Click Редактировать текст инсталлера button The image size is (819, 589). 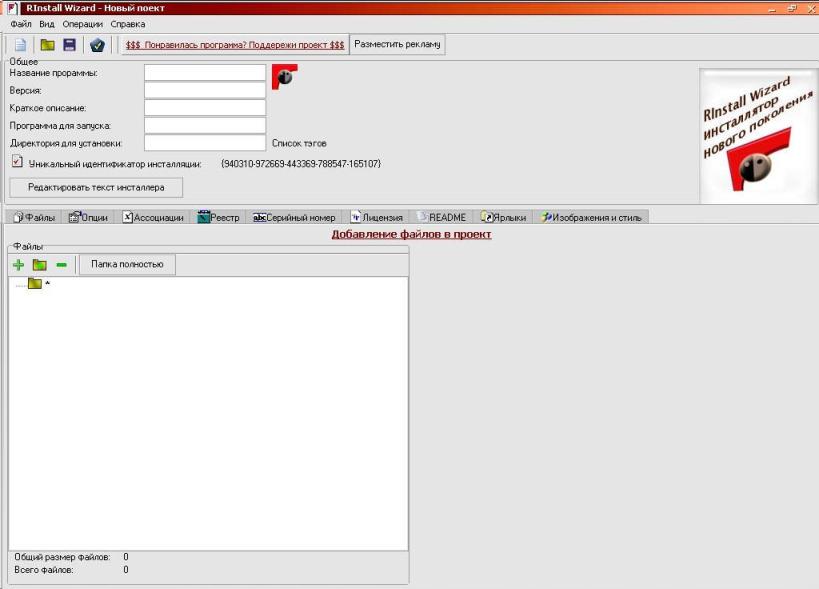click(x=96, y=187)
